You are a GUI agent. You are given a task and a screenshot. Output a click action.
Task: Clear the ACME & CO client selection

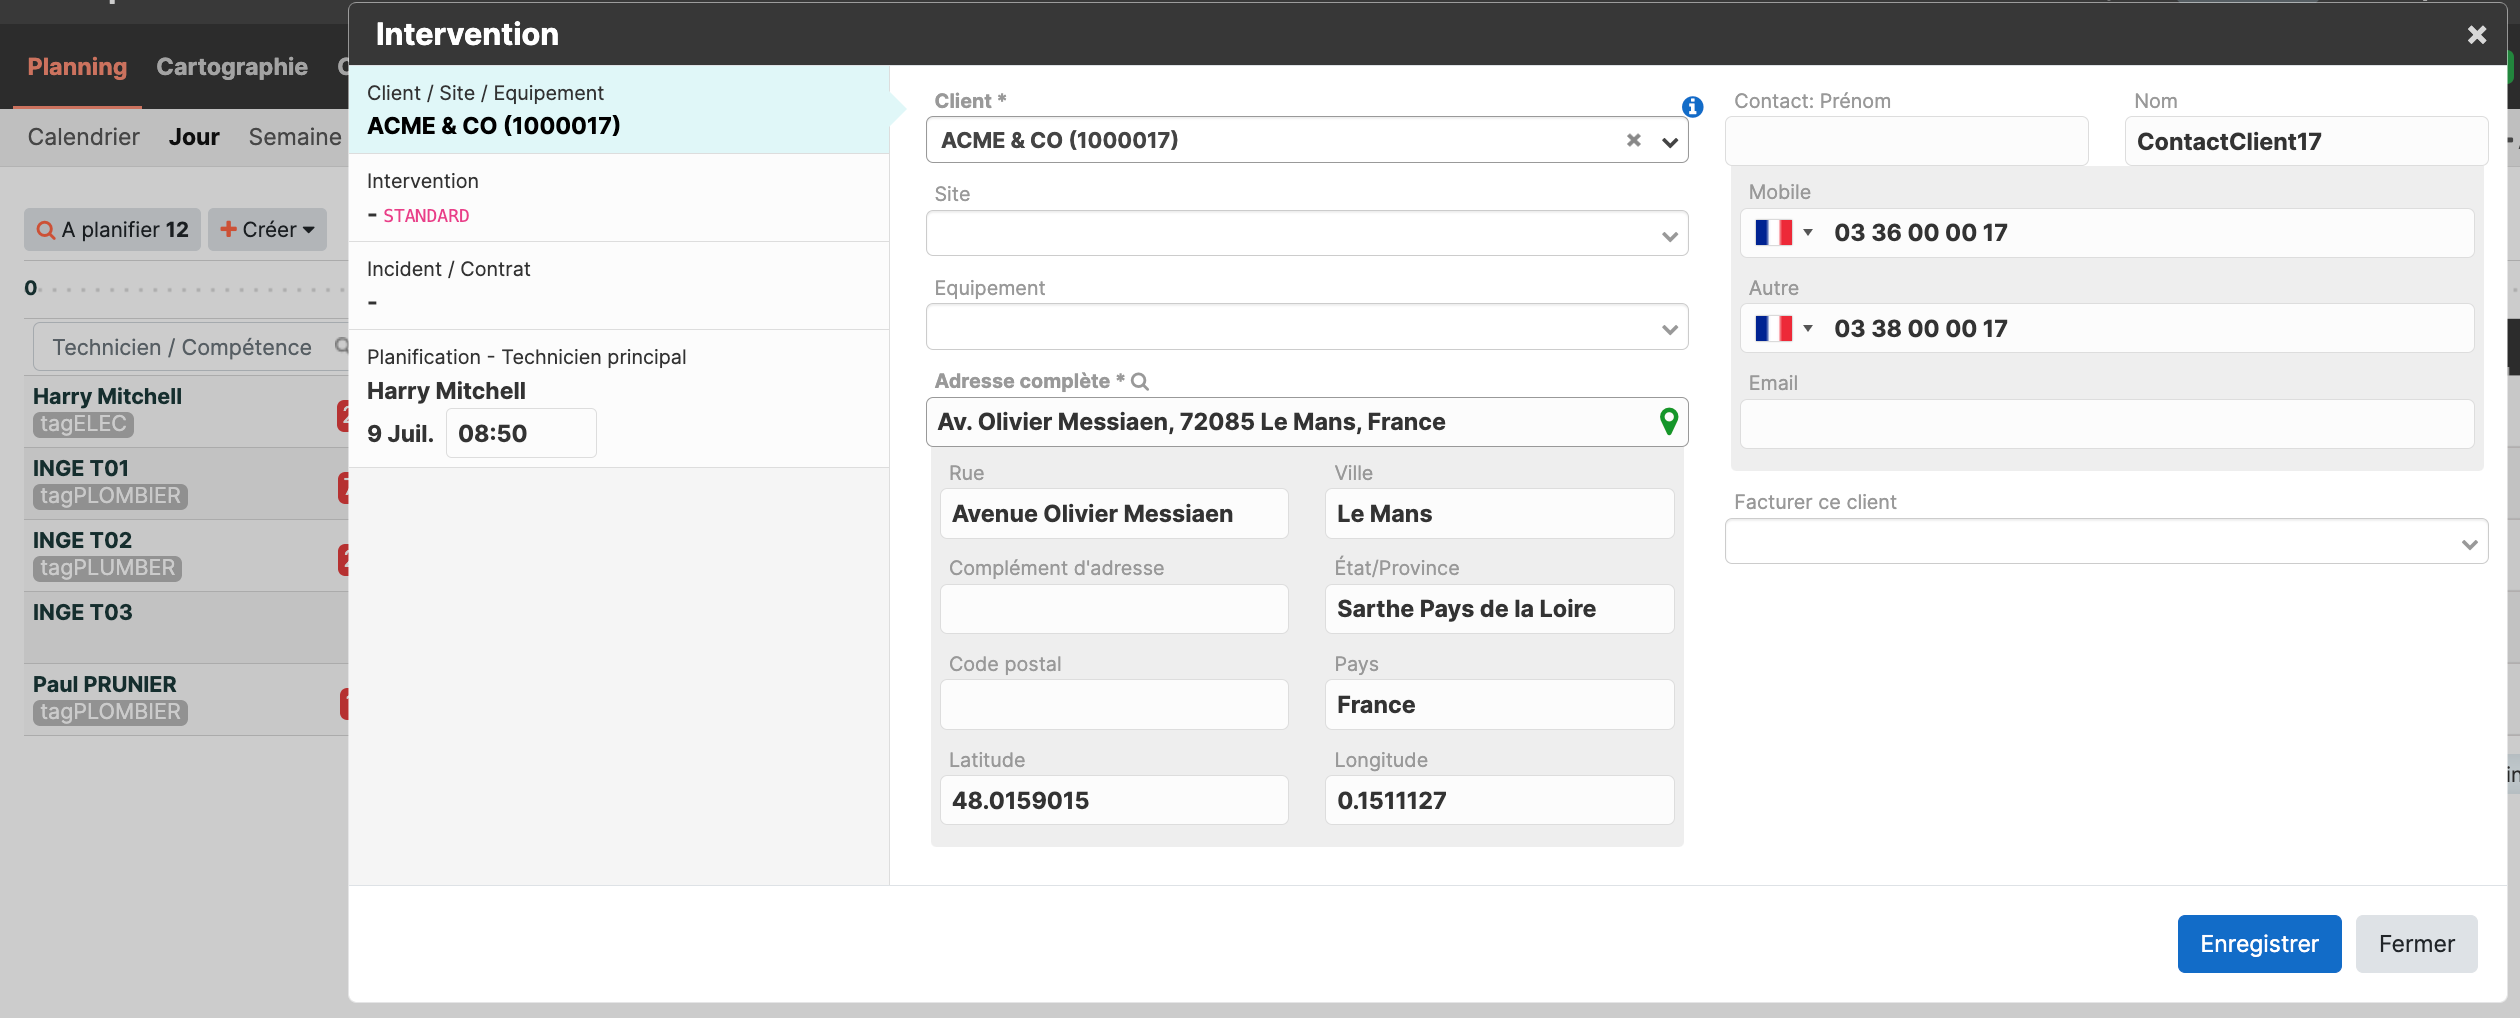(1633, 140)
